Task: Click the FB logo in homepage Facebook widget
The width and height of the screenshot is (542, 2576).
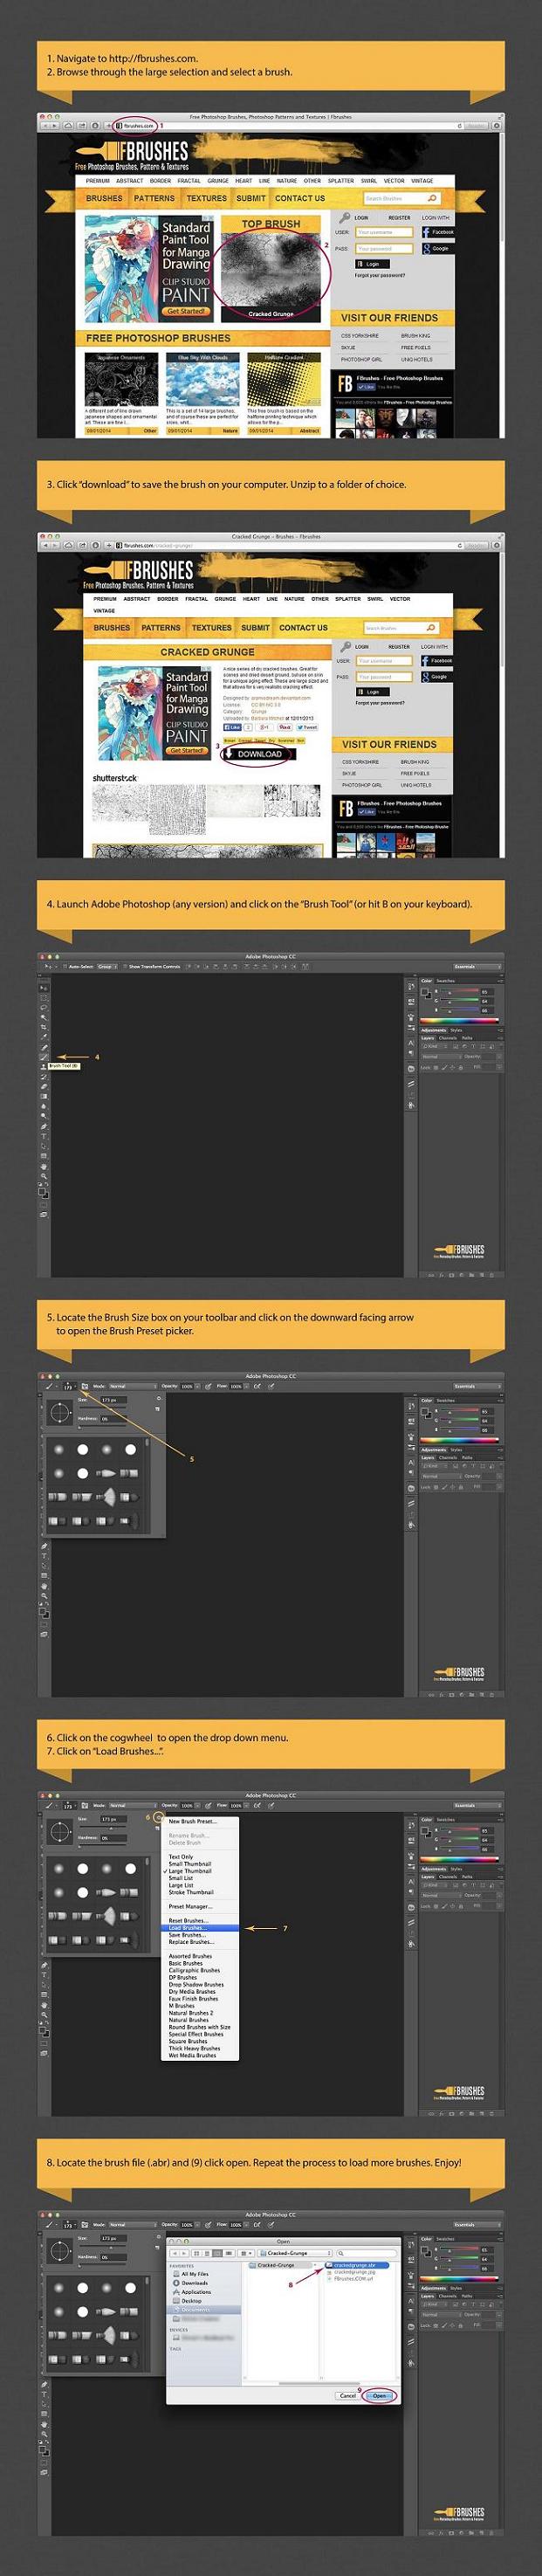Action: click(x=345, y=384)
